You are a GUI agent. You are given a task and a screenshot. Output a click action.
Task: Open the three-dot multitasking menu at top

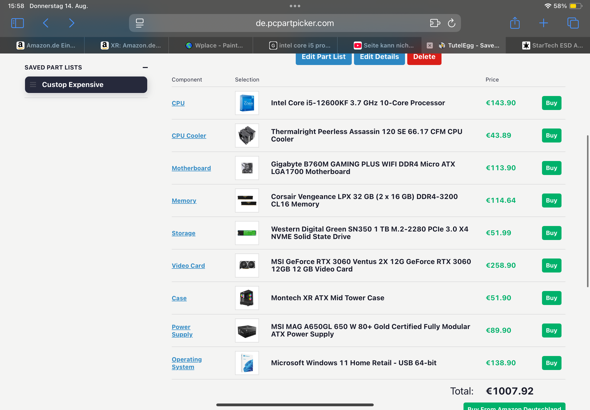(x=295, y=6)
